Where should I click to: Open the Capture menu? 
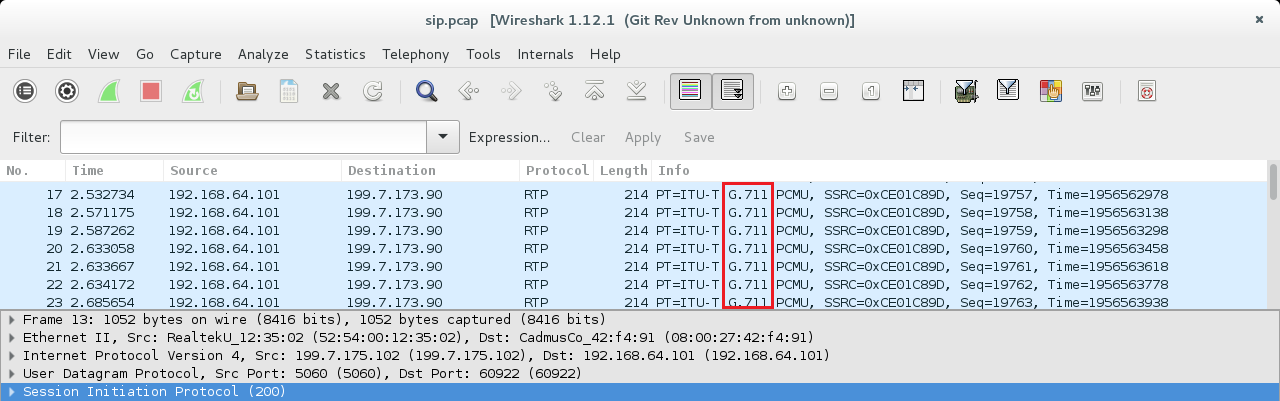[196, 54]
